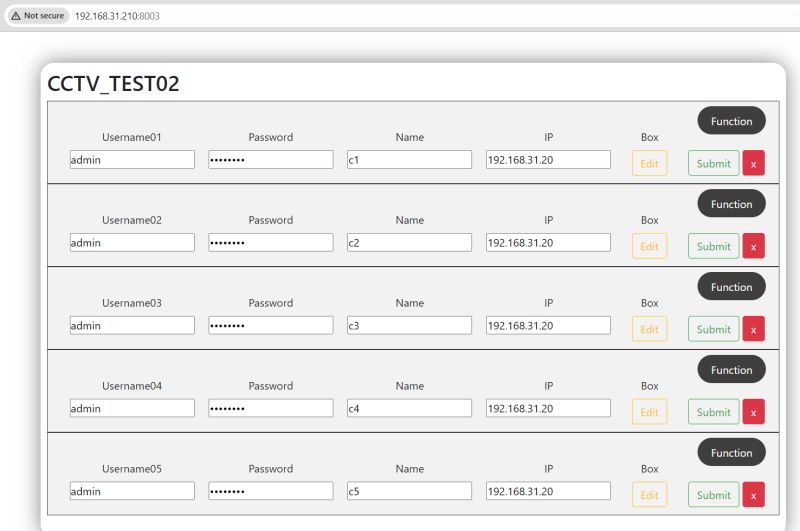Edit the box for camera c3
Image resolution: width=800 pixels, height=531 pixels.
[649, 329]
